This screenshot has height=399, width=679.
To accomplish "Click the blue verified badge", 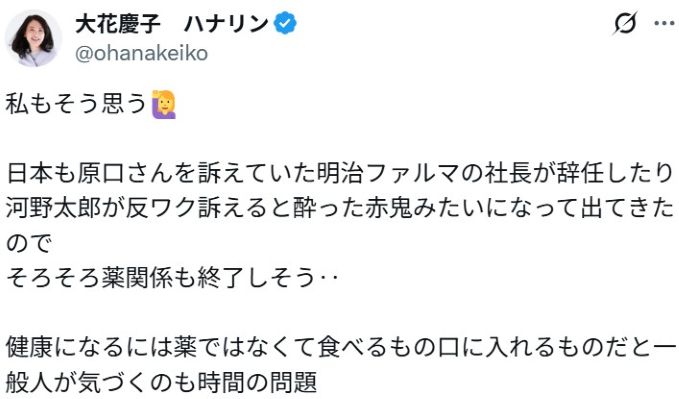I will (x=285, y=23).
